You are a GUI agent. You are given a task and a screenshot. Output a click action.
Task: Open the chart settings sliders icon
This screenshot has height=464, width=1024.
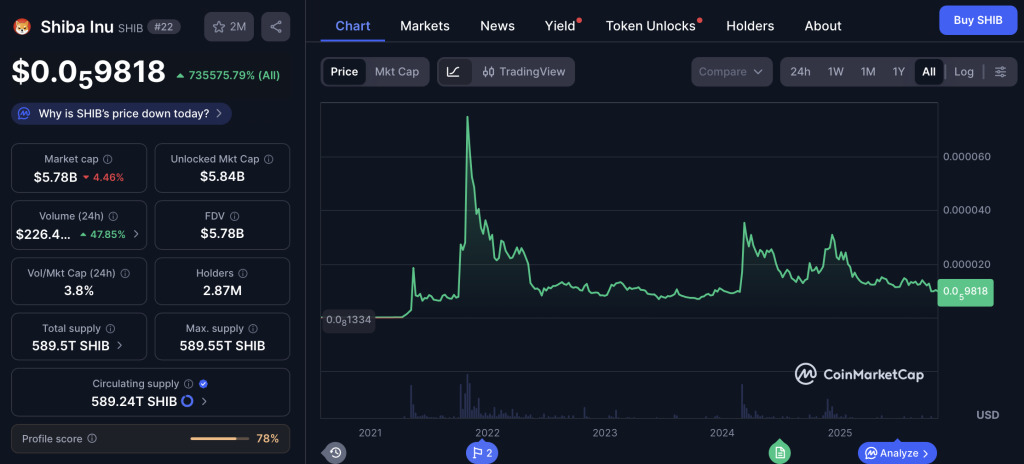(x=1000, y=72)
